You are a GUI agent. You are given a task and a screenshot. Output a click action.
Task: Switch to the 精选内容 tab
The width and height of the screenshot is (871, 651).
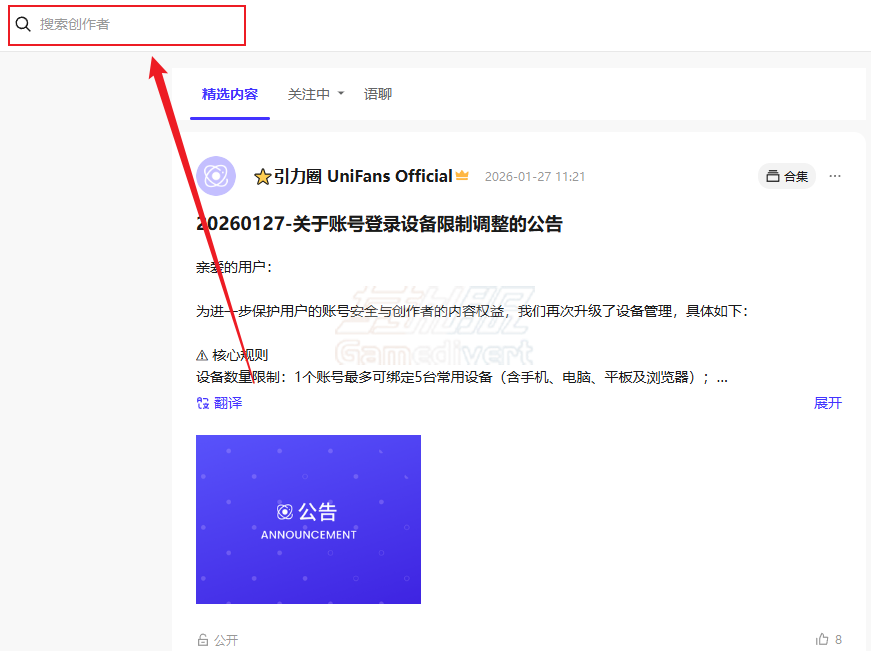[229, 93]
